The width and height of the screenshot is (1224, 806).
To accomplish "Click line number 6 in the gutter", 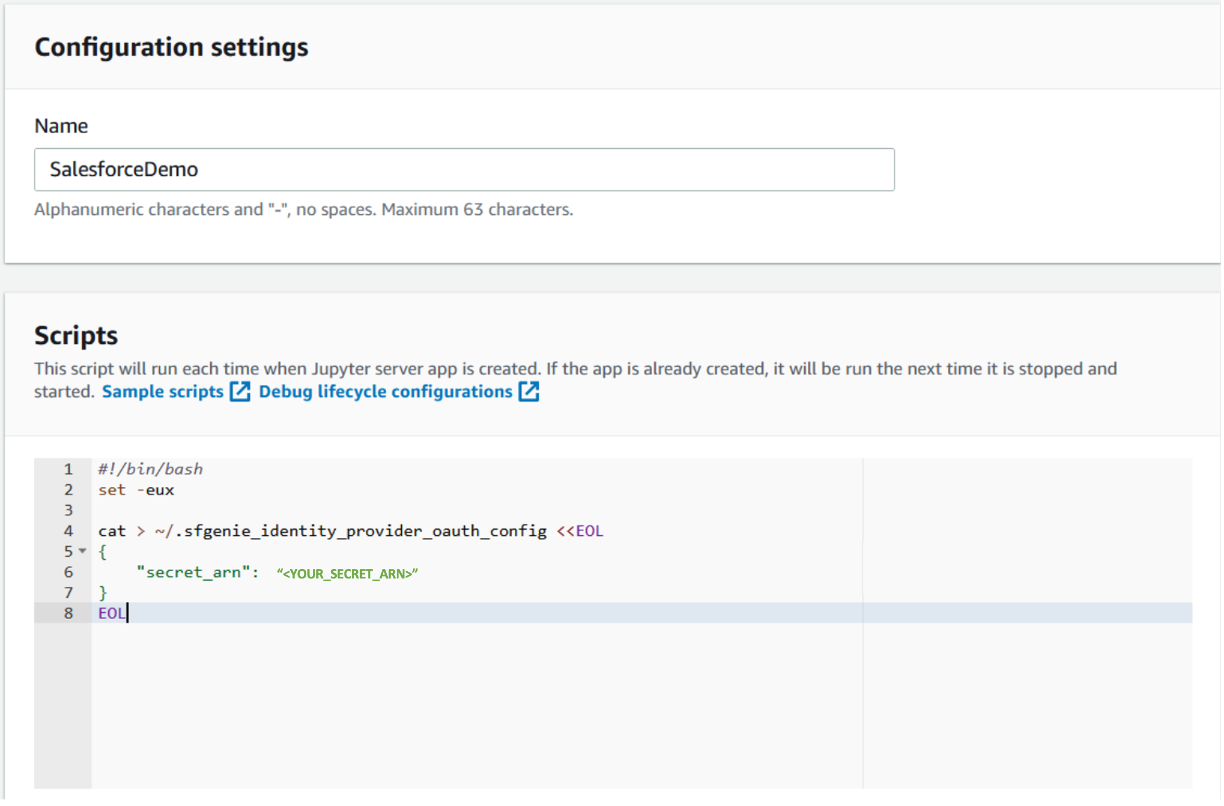I will [x=68, y=573].
